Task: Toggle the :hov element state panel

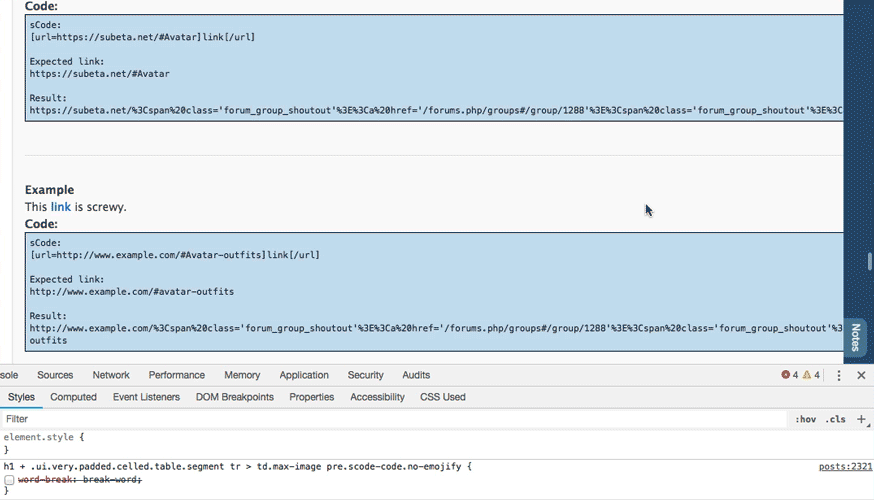Action: tap(805, 420)
